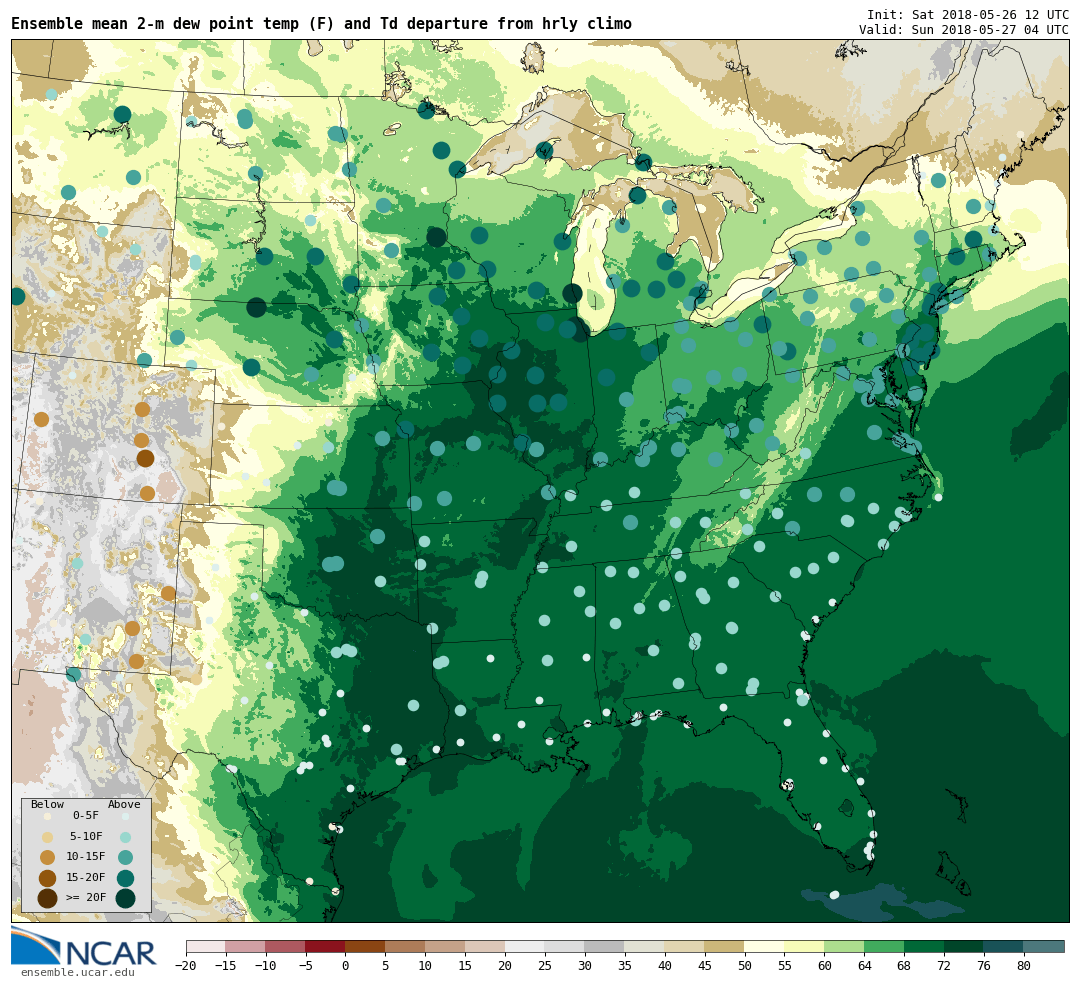Pick the colorbar swatch between 55 and 60

(x=805, y=946)
